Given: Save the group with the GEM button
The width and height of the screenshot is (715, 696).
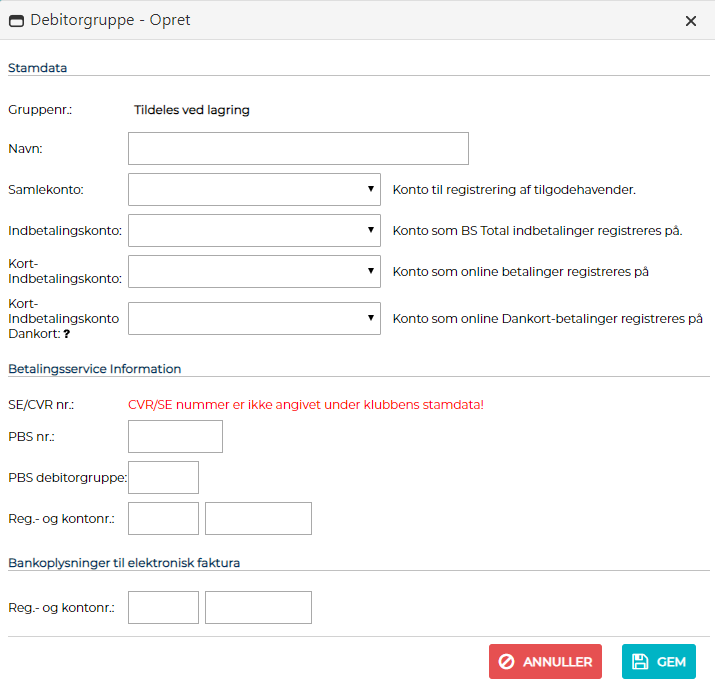Looking at the screenshot, I should 658,662.
